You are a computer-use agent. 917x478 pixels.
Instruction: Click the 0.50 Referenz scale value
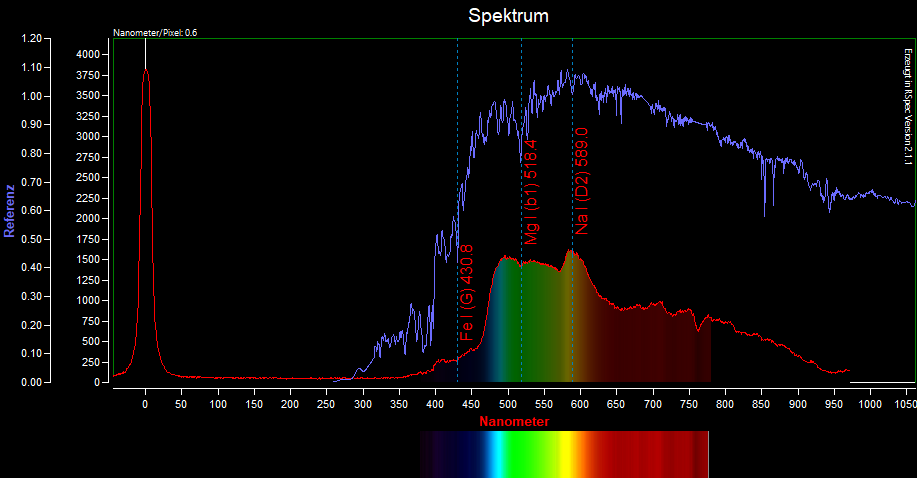(x=32, y=239)
